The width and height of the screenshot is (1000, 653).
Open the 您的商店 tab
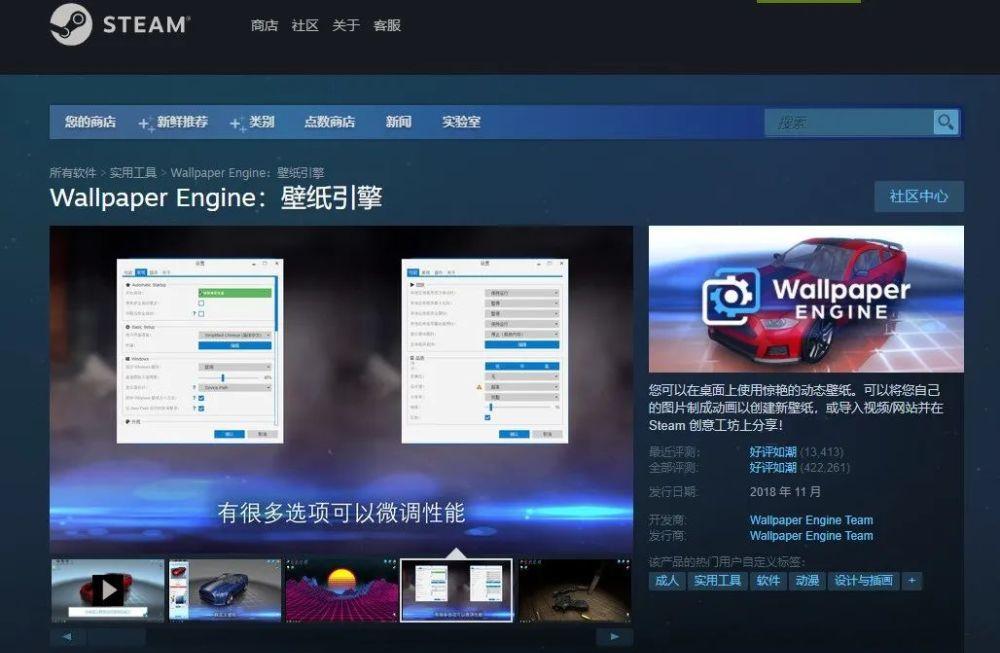click(x=90, y=122)
